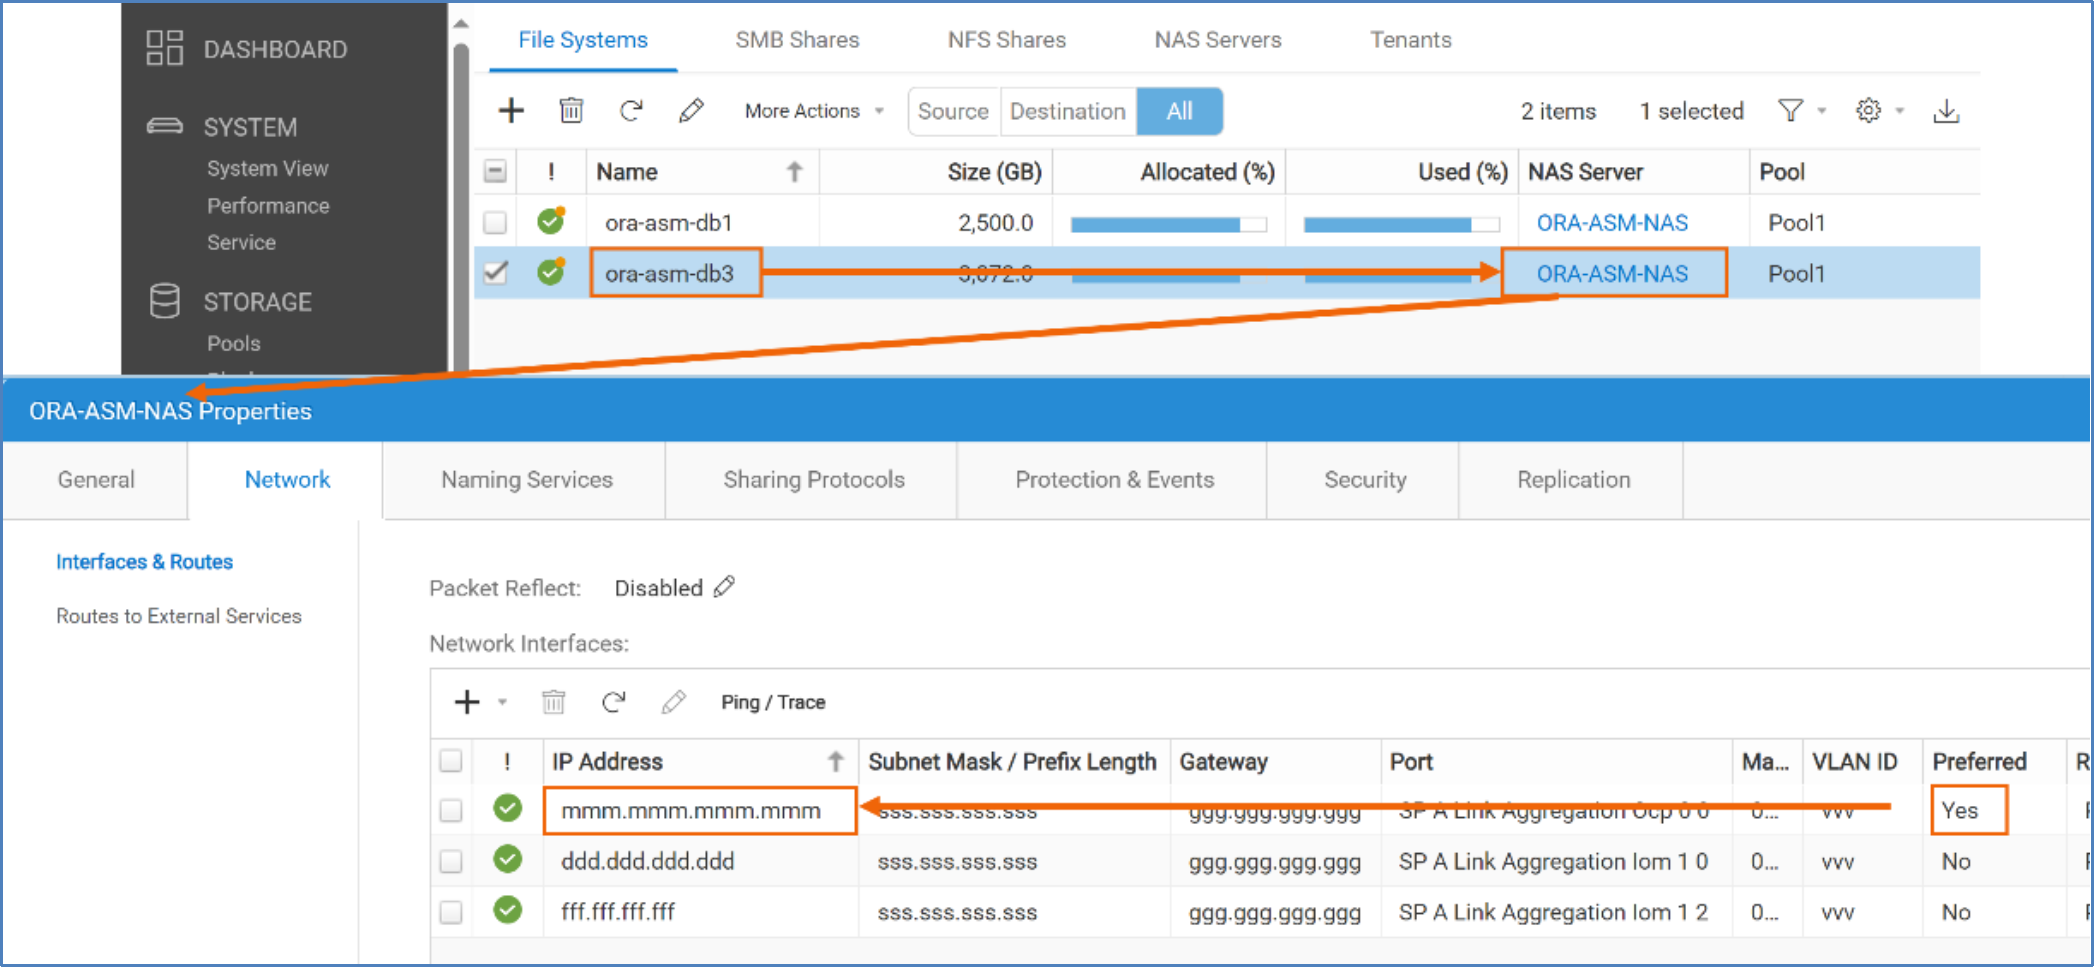
Task: Edit selected file system with pencil icon
Action: 691,110
